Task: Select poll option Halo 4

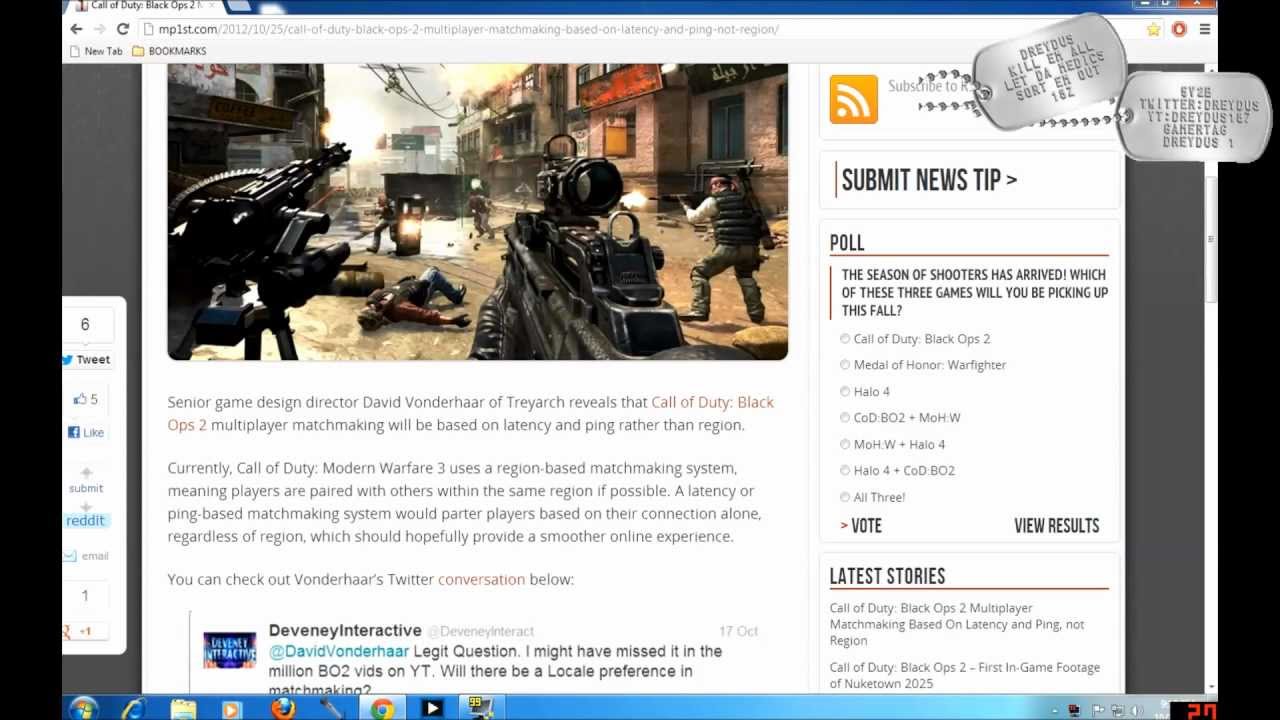Action: pos(845,392)
